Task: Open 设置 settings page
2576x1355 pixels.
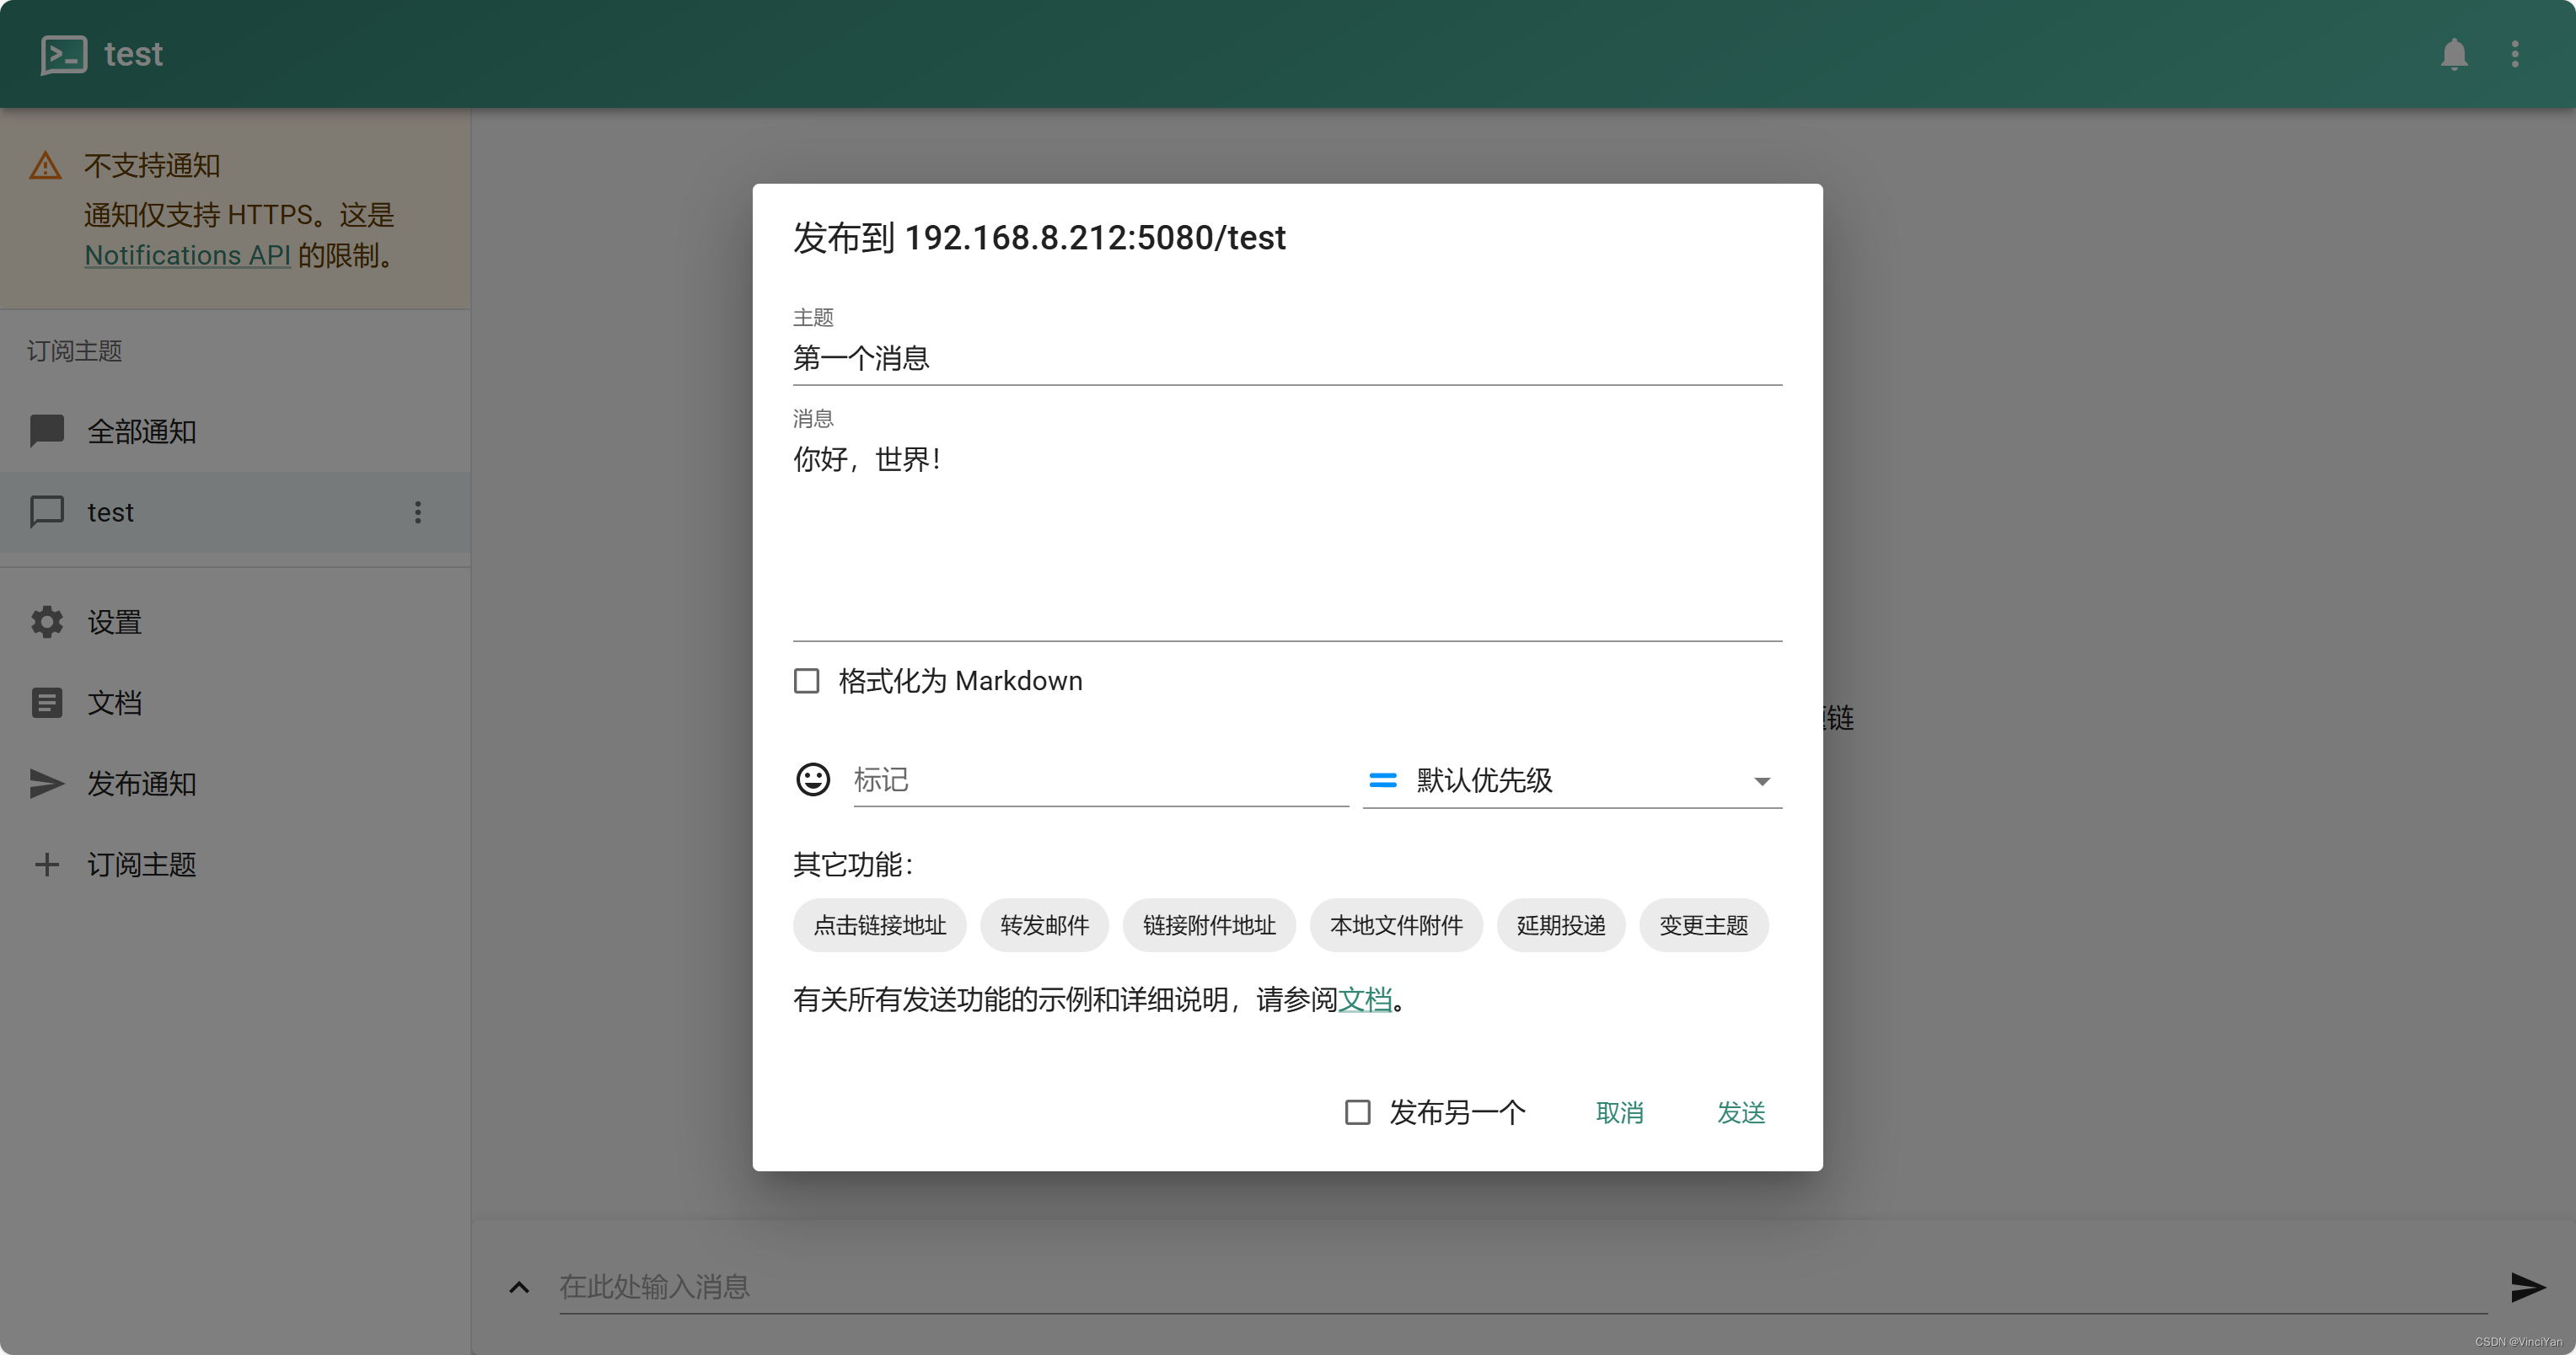Action: tap(235, 622)
